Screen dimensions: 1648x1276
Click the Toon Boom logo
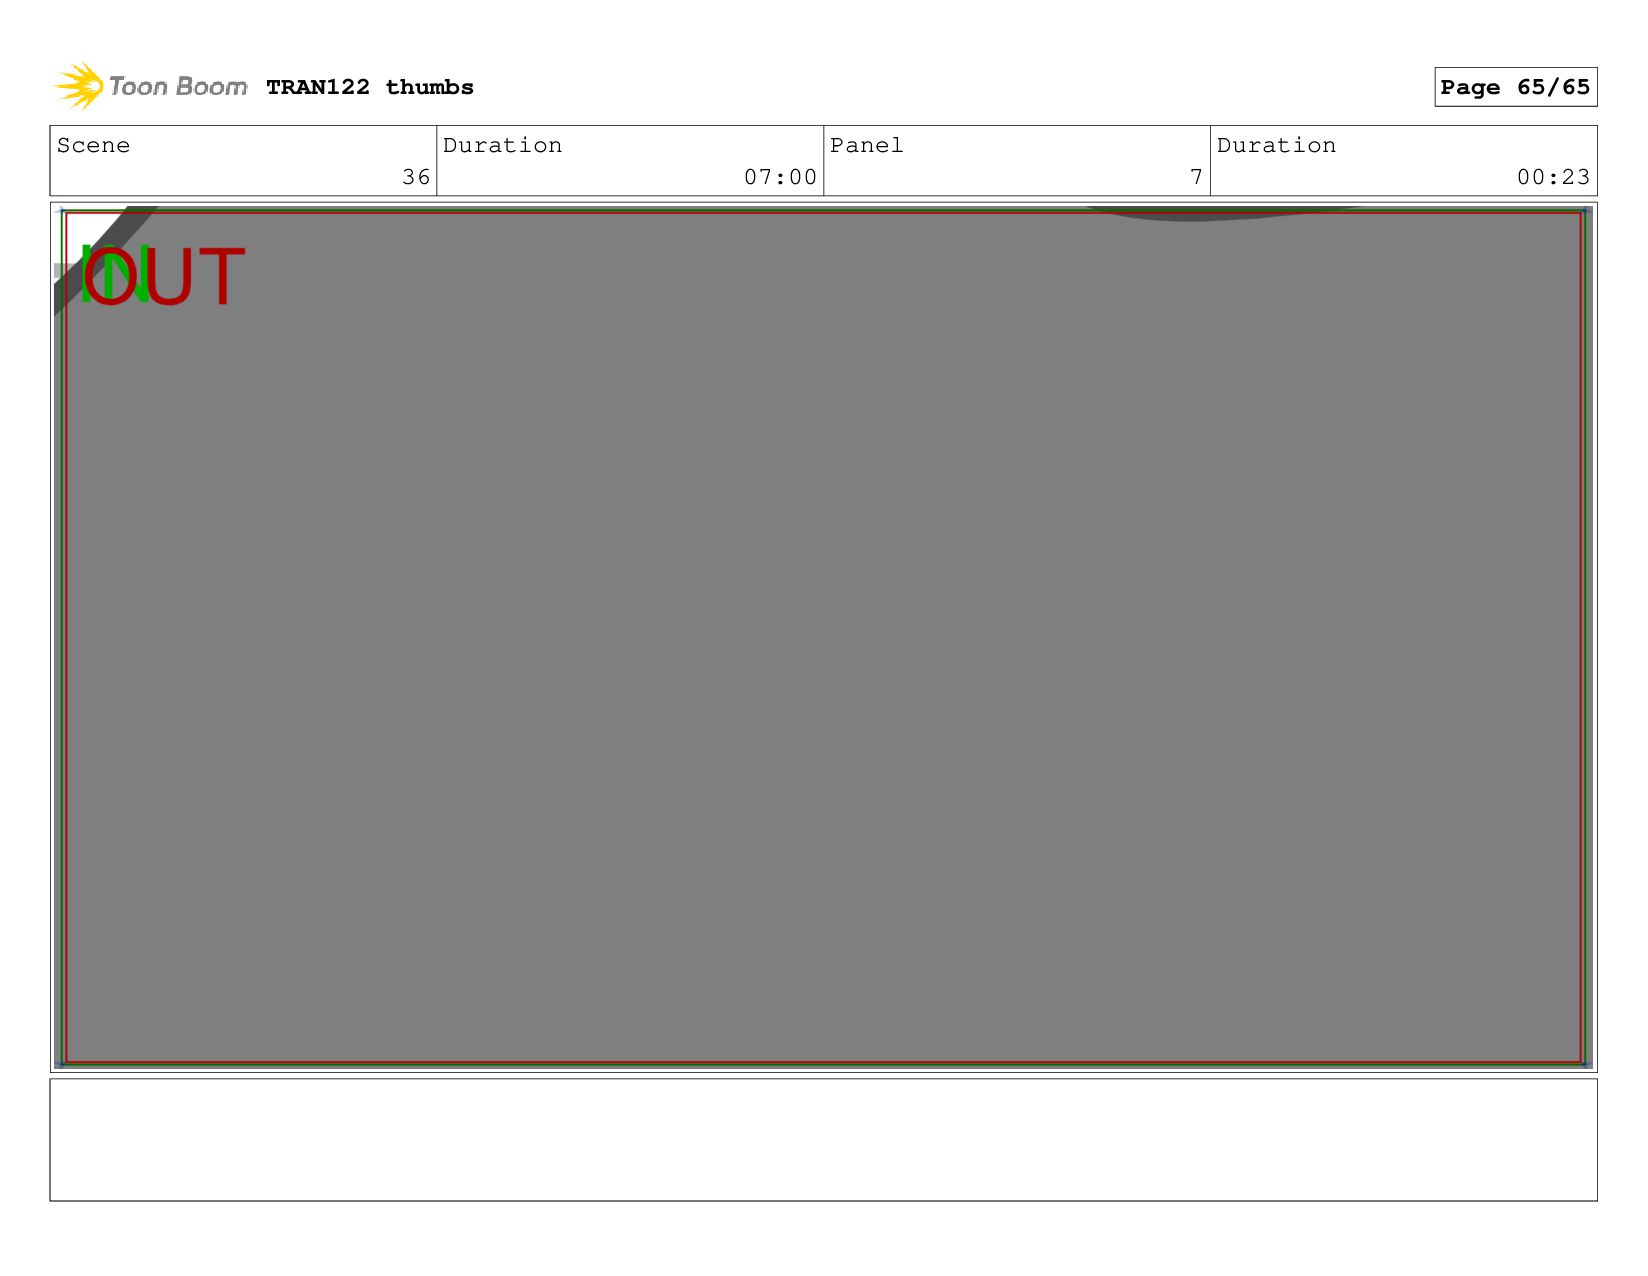[x=150, y=86]
